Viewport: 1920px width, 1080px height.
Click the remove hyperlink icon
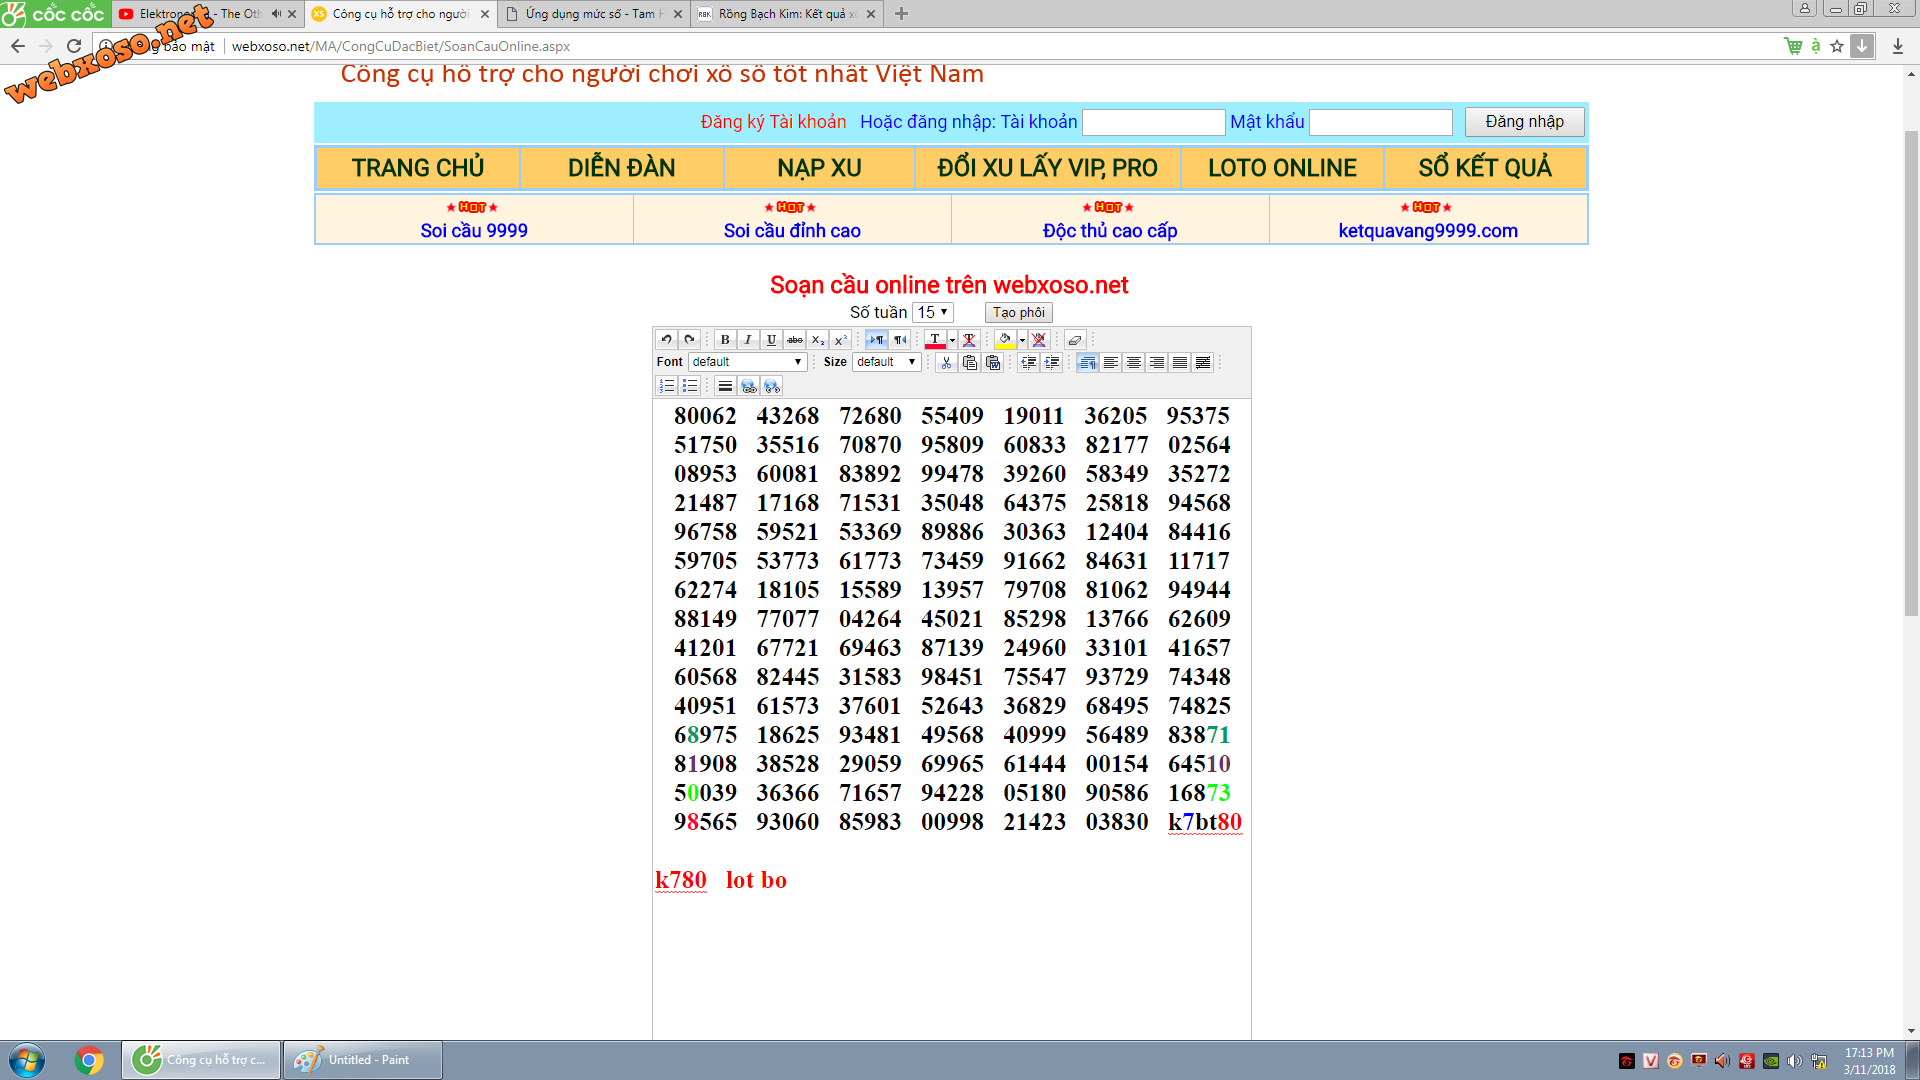point(771,386)
